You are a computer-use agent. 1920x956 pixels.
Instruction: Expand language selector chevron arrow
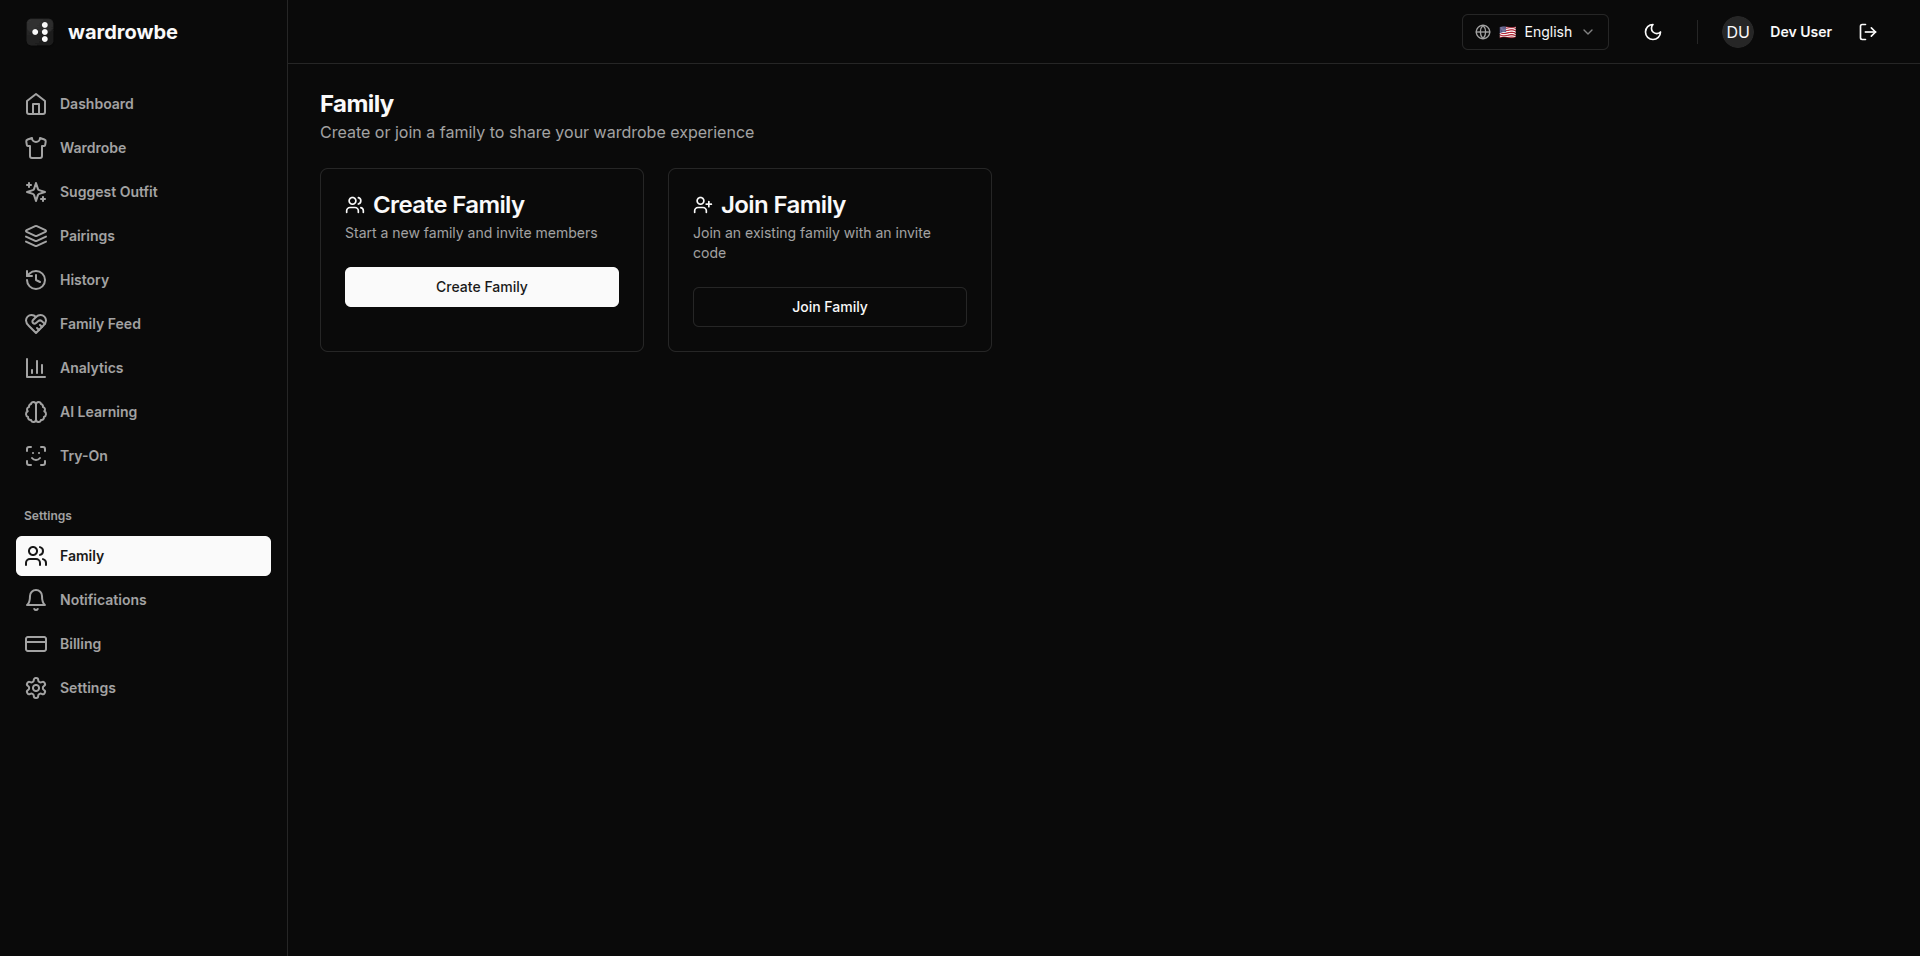1588,32
